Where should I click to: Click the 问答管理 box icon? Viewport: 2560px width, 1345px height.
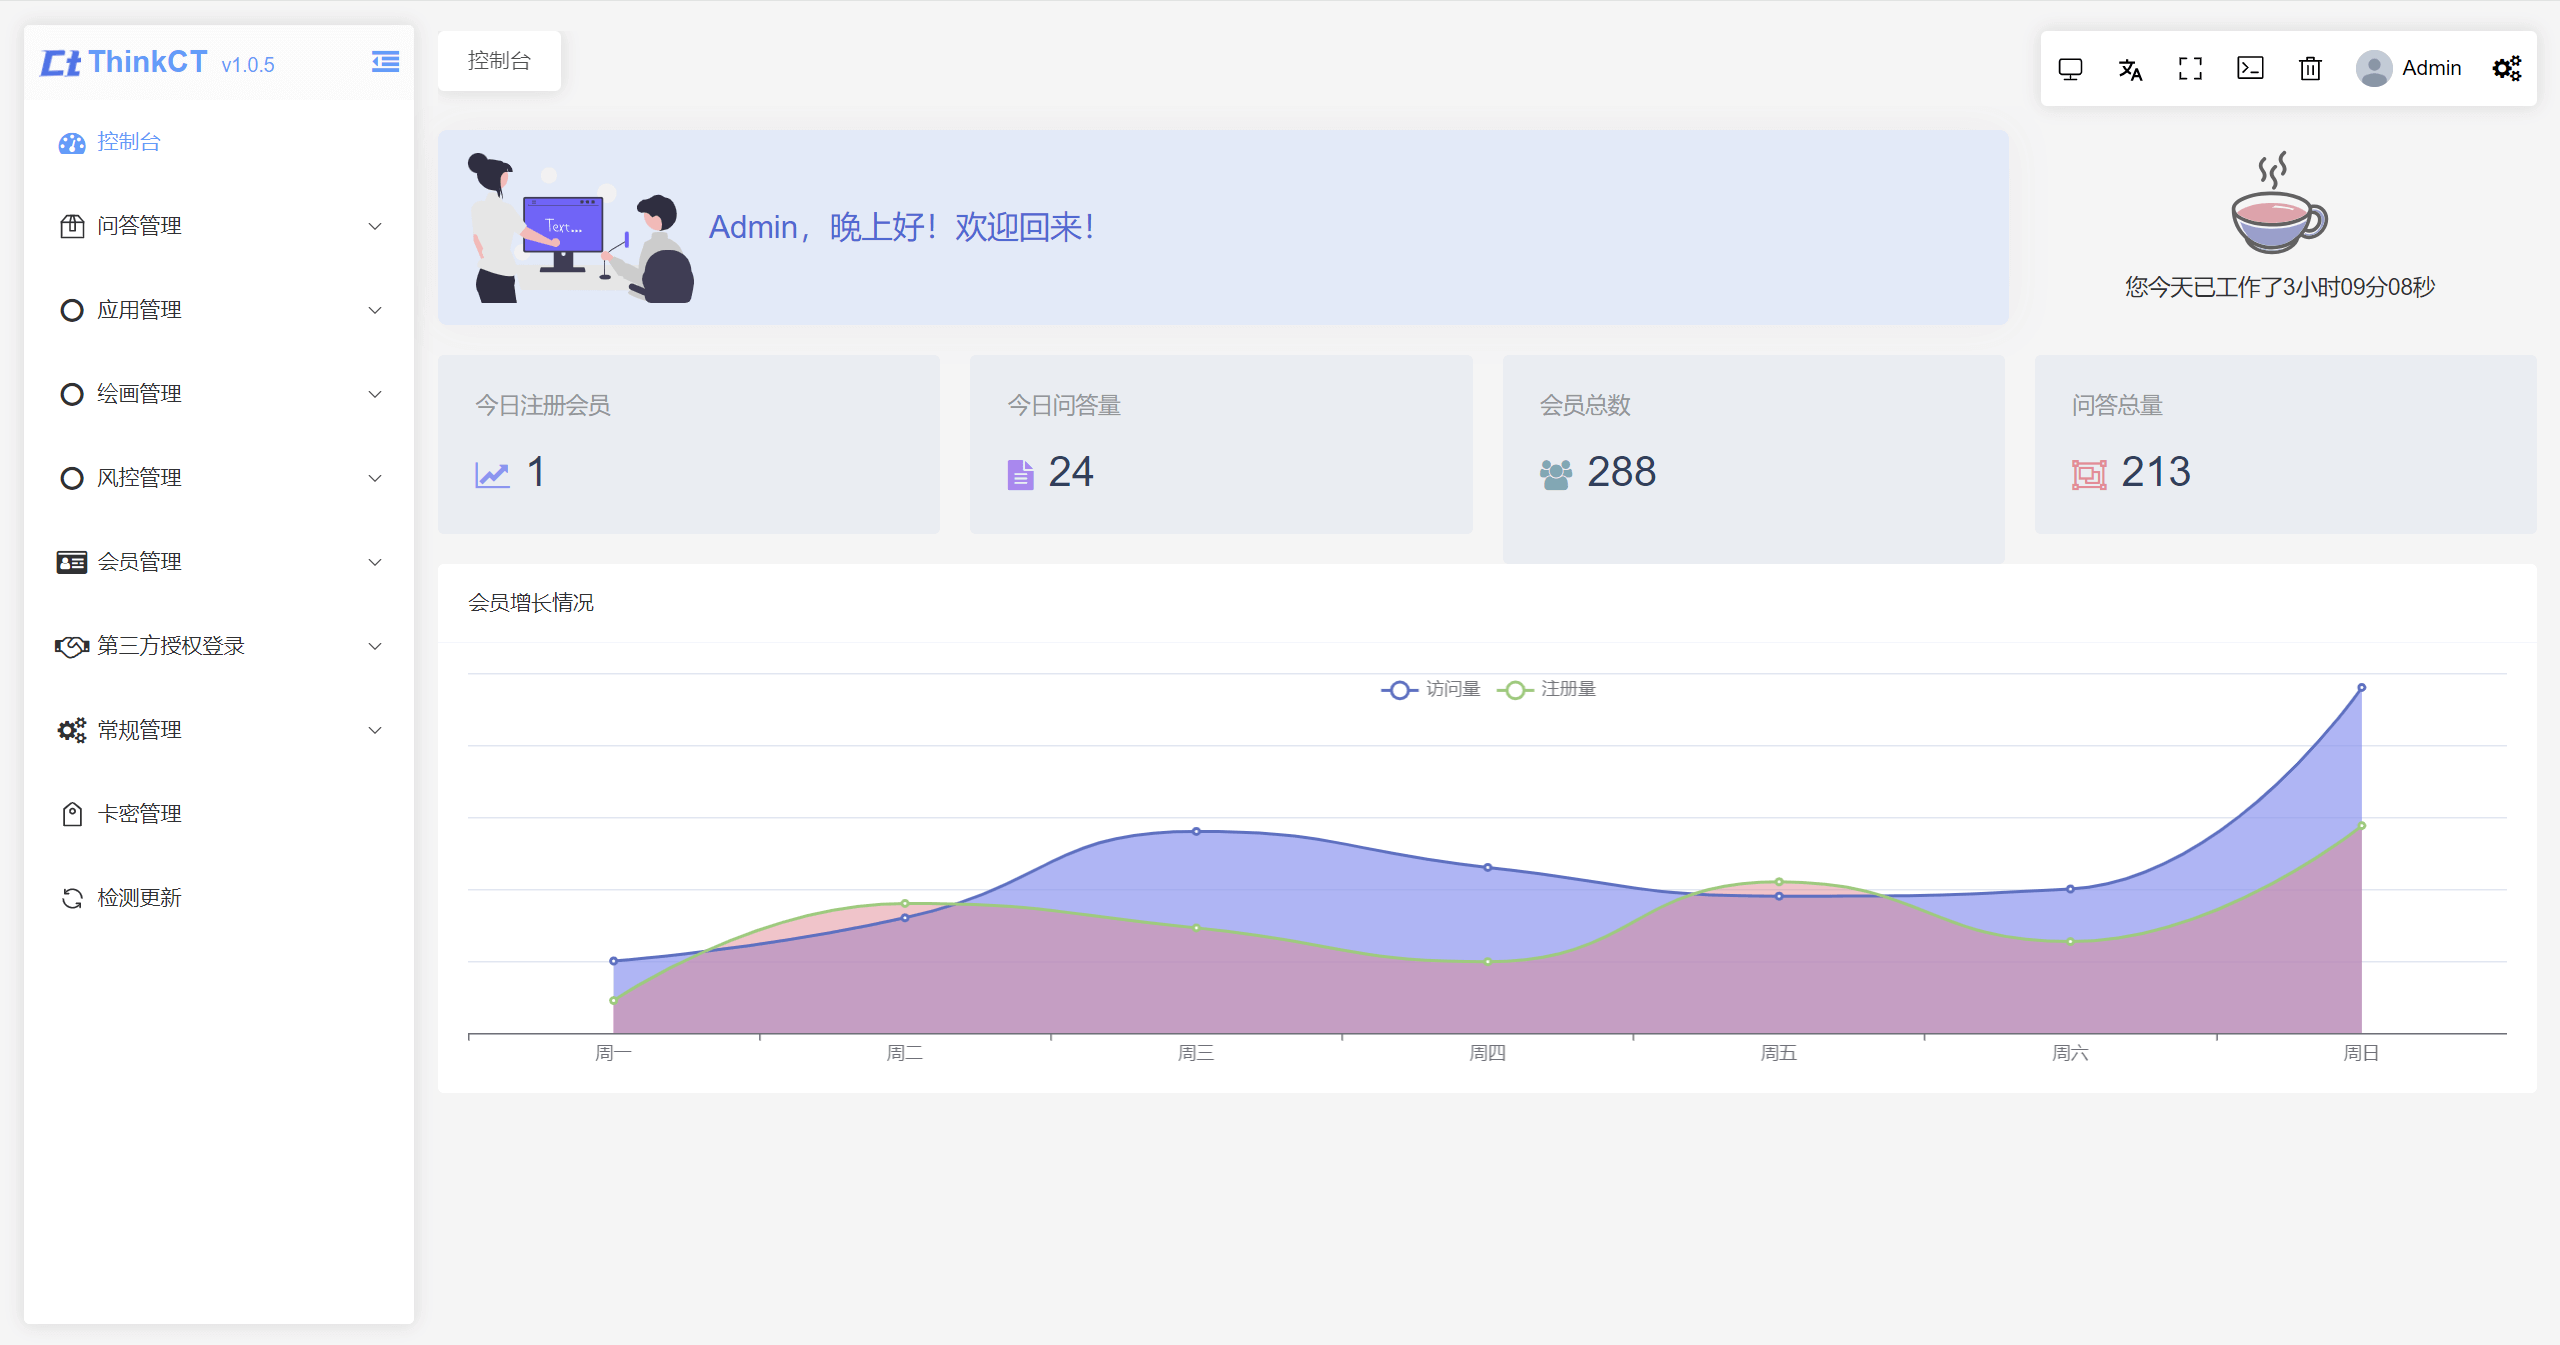[72, 226]
